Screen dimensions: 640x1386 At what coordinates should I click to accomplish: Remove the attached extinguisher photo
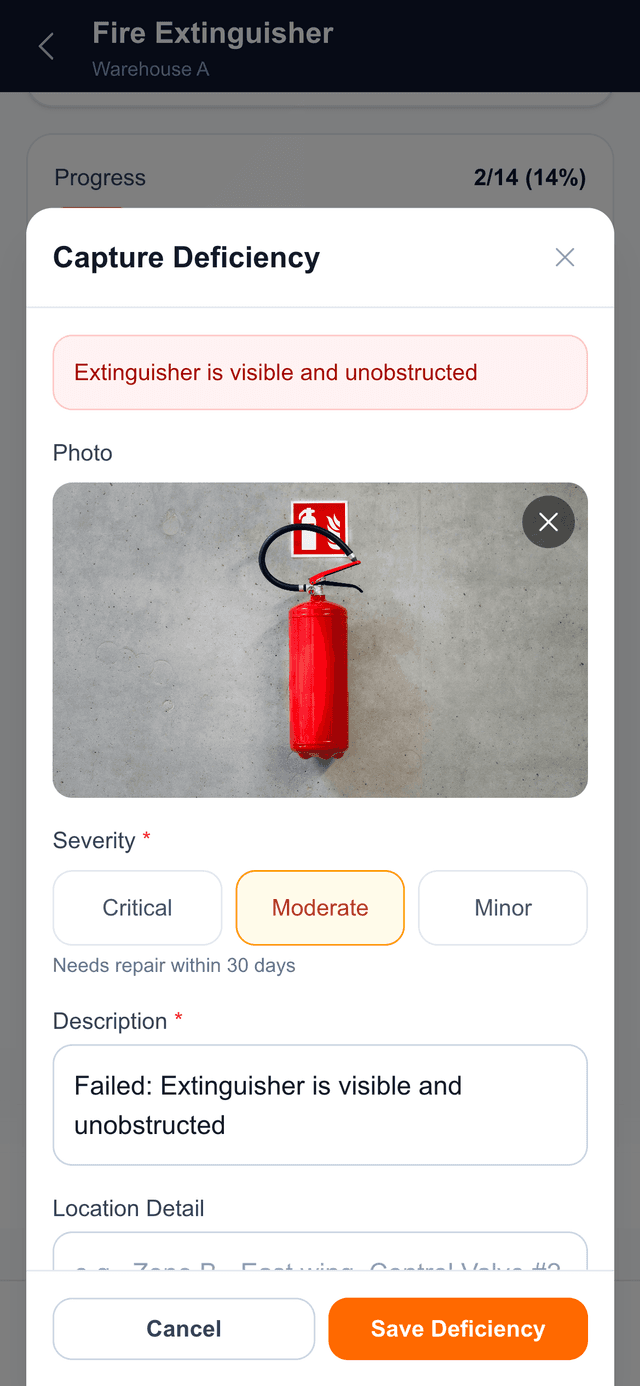548,522
